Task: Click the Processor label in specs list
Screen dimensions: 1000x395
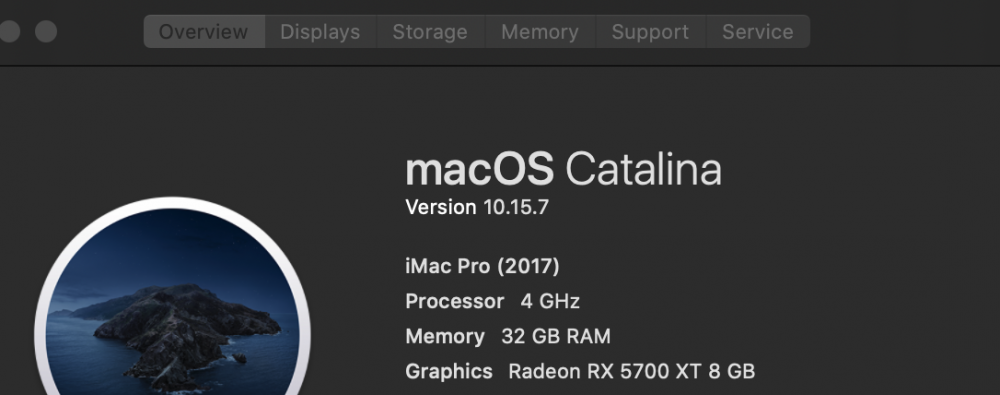Action: 455,301
